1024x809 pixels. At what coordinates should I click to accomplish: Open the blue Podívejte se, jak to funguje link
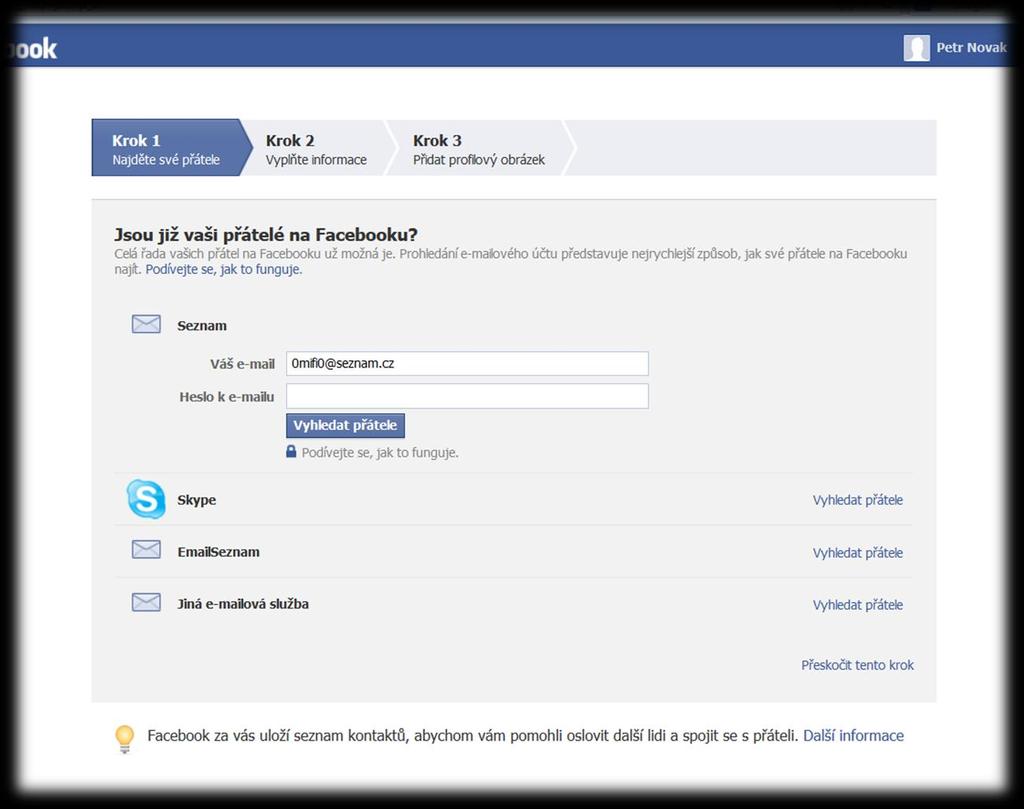pos(224,269)
